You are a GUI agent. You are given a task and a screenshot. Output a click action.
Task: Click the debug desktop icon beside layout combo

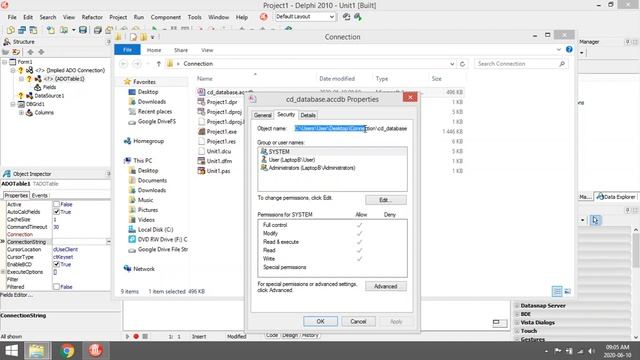point(358,17)
